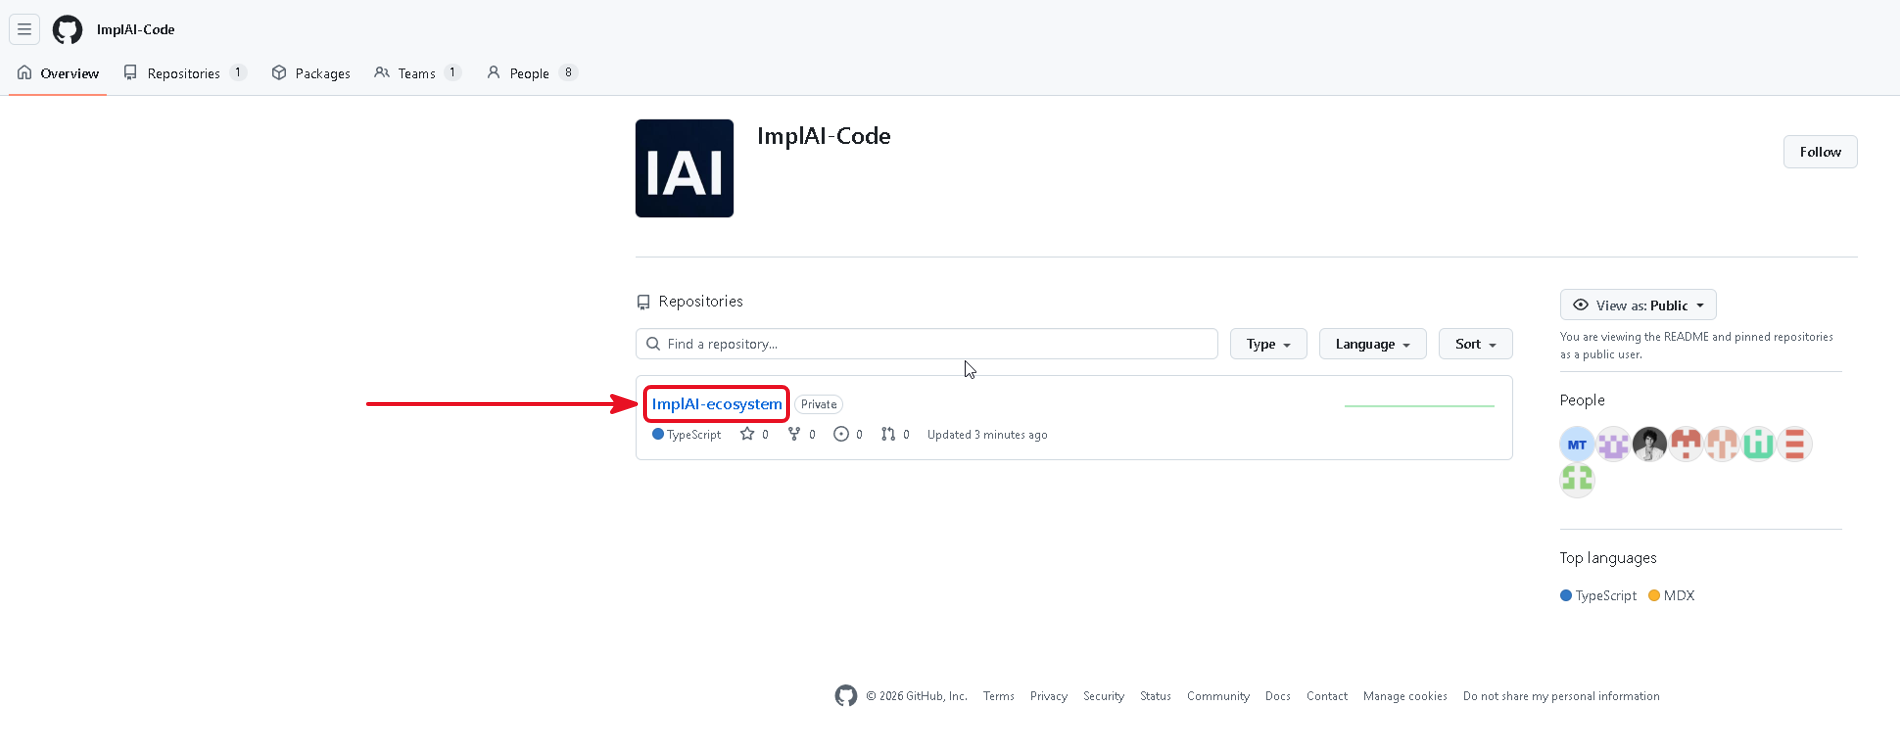Open issues icon for ImplAI-ecosystem
This screenshot has height=752, width=1900.
[x=841, y=434]
